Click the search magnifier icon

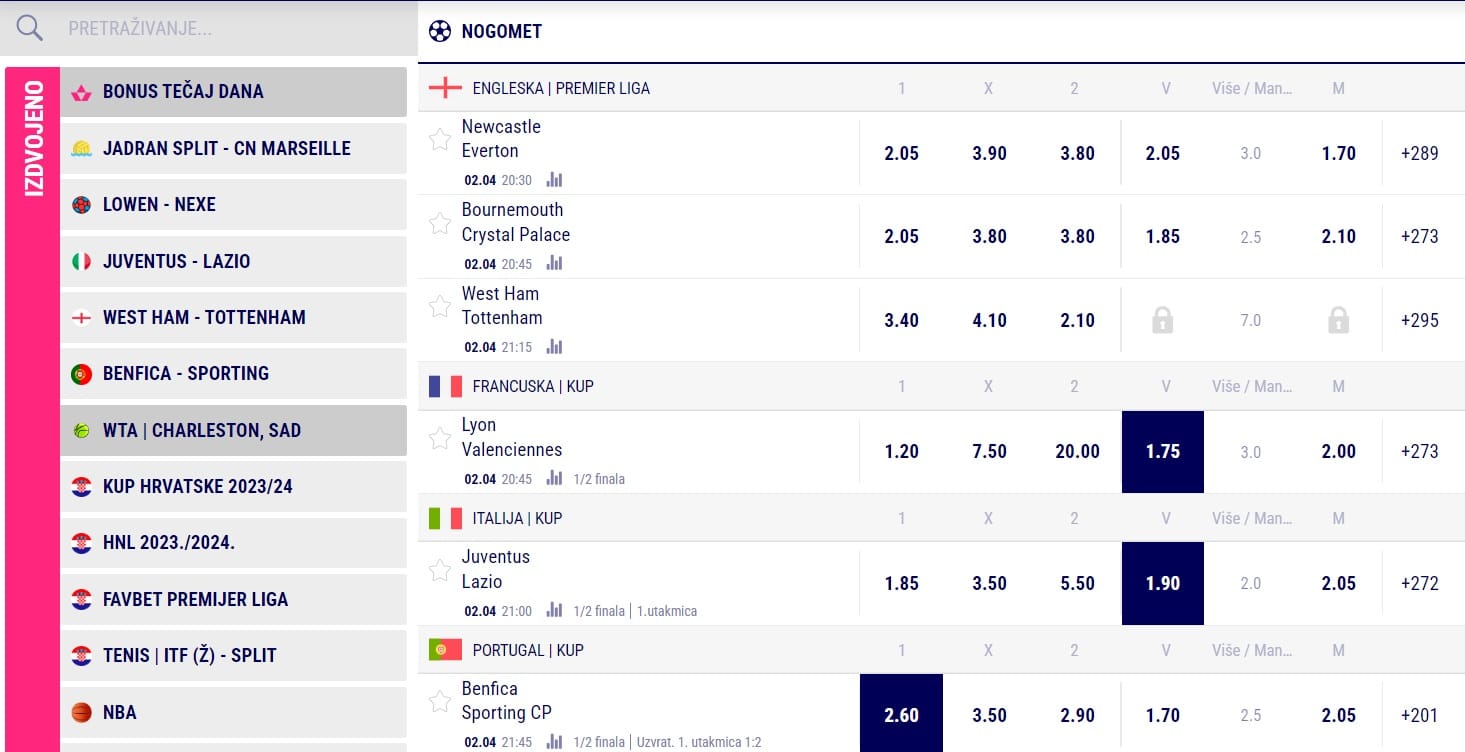tap(30, 28)
